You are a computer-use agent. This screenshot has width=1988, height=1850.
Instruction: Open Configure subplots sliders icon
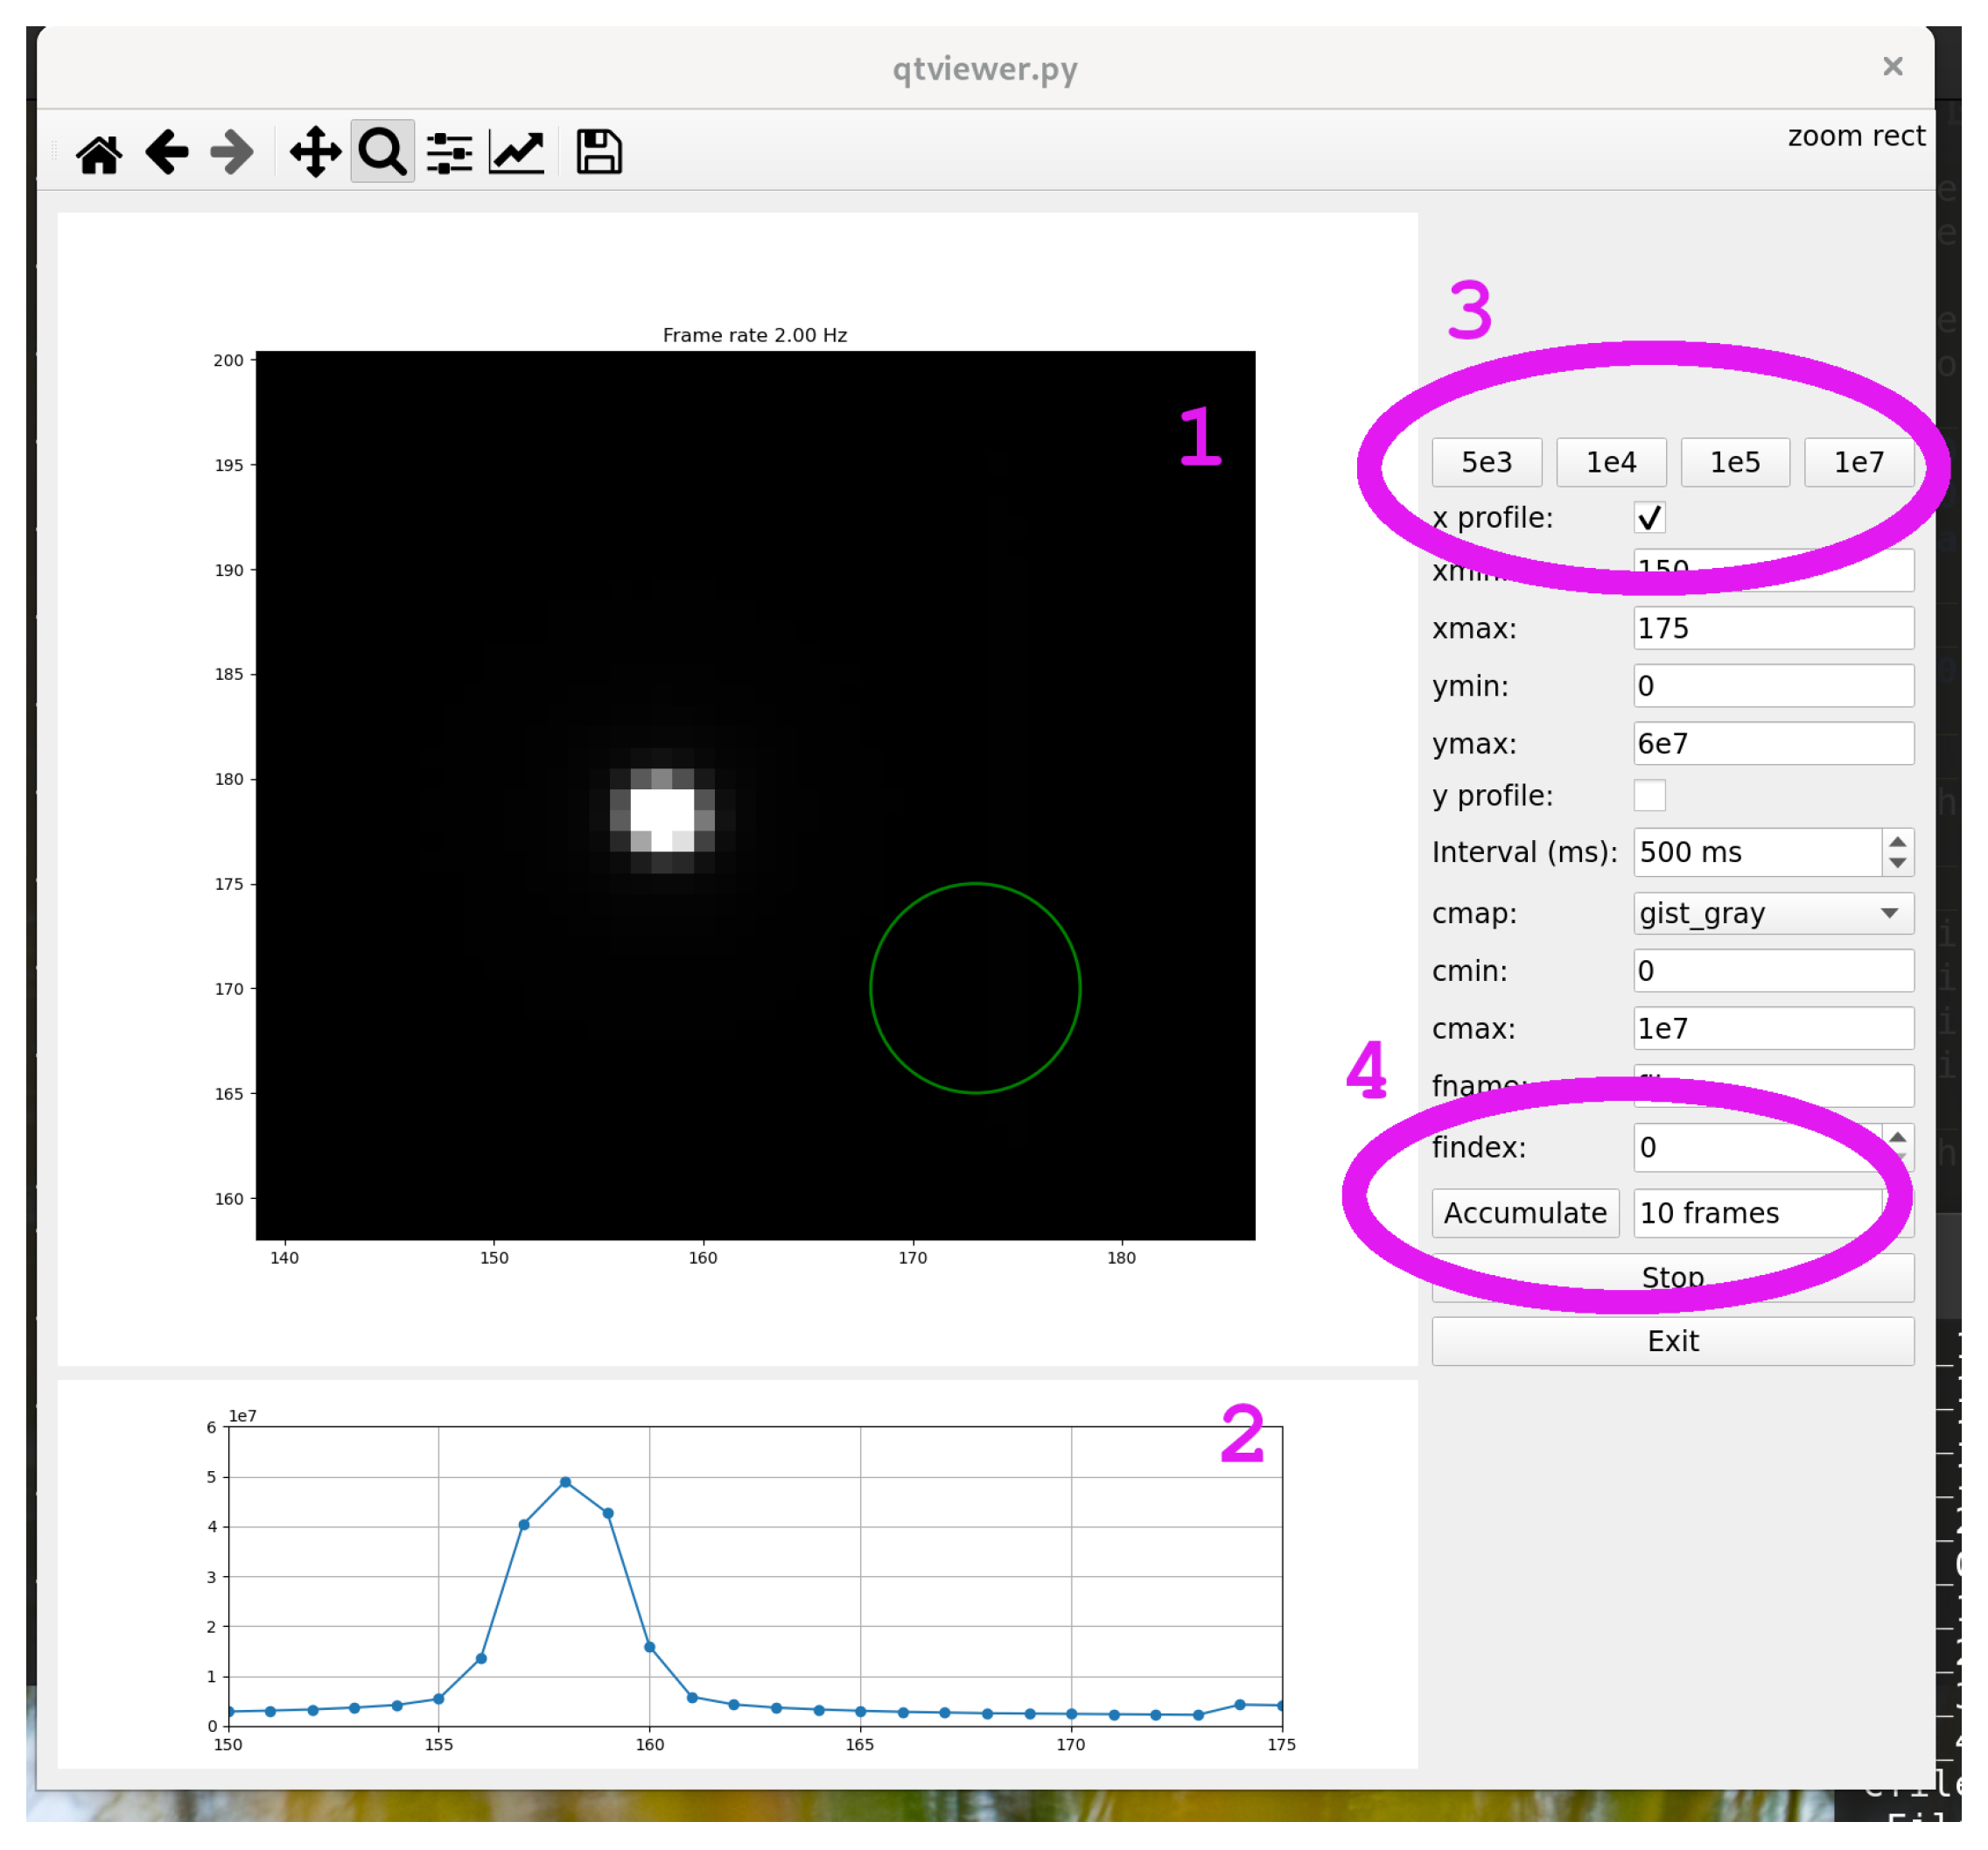coord(449,153)
